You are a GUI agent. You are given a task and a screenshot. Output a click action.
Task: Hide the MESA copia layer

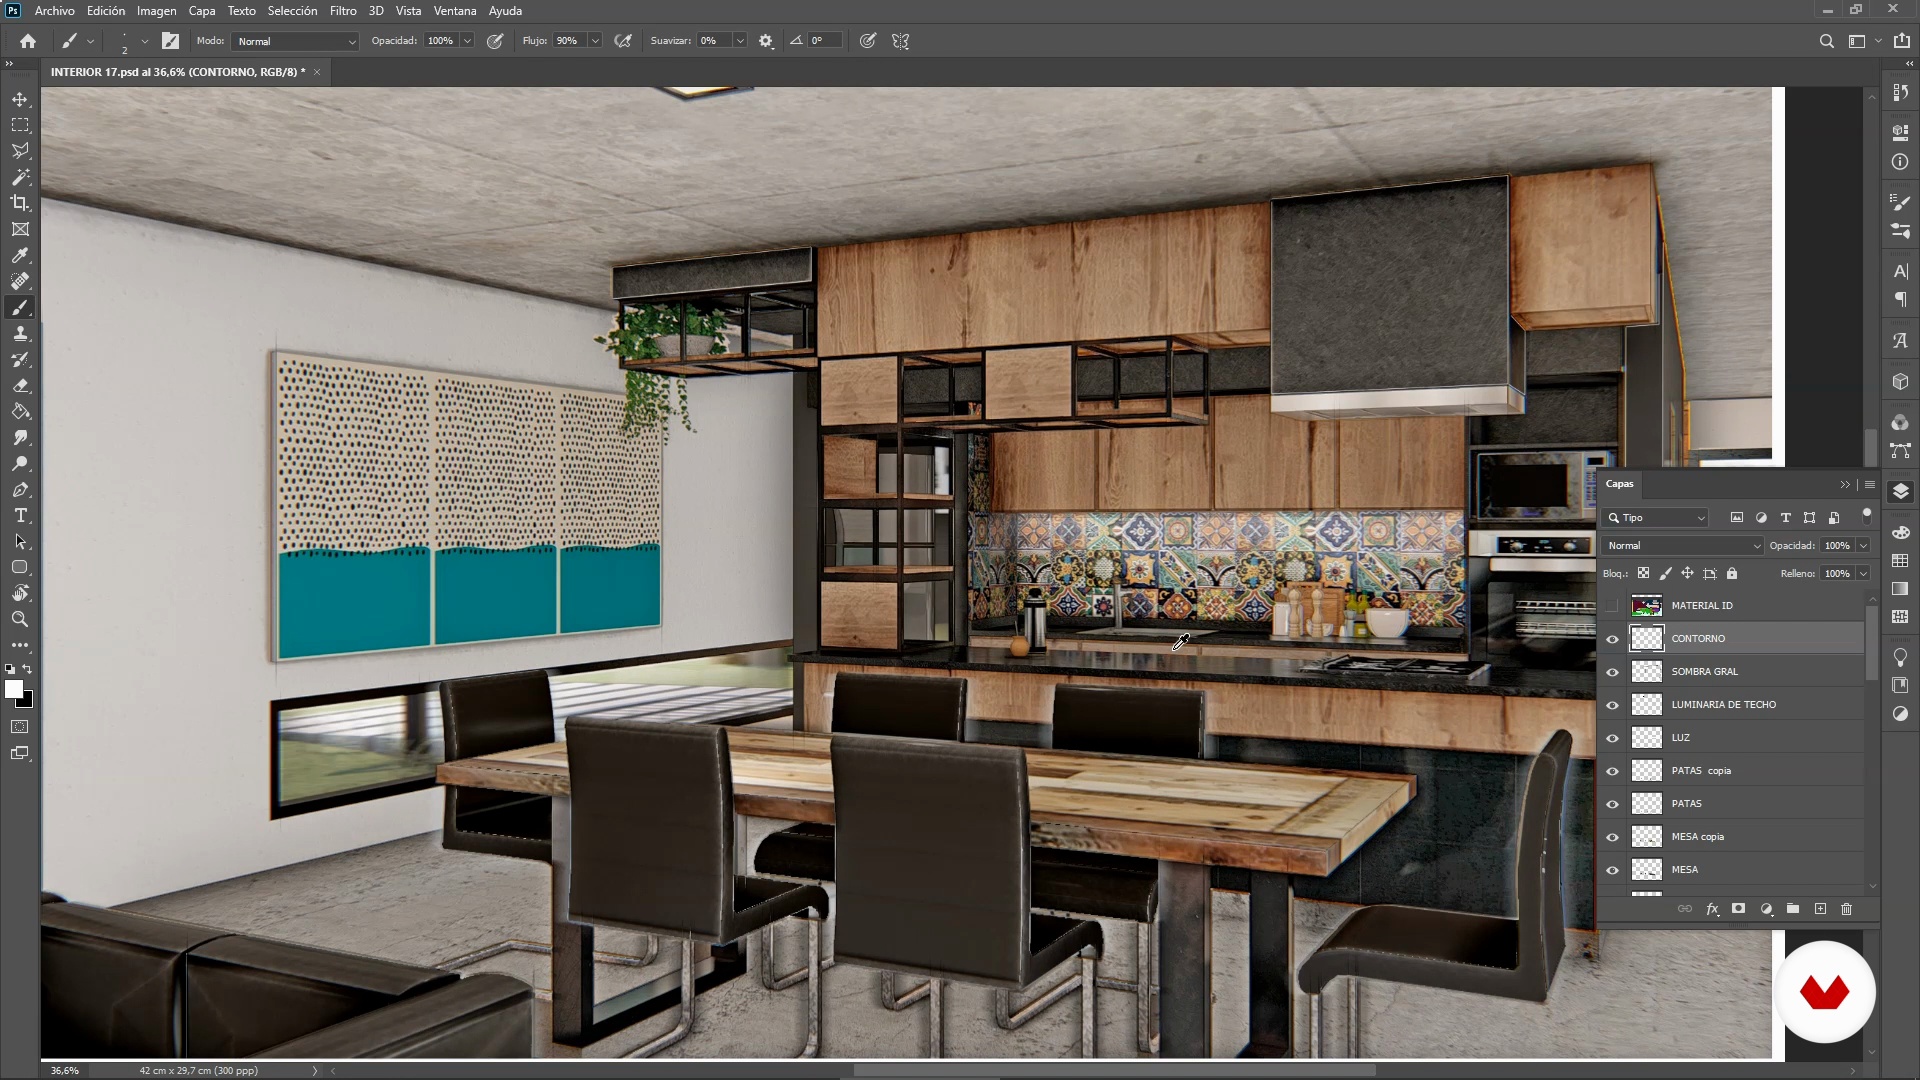[1612, 837]
